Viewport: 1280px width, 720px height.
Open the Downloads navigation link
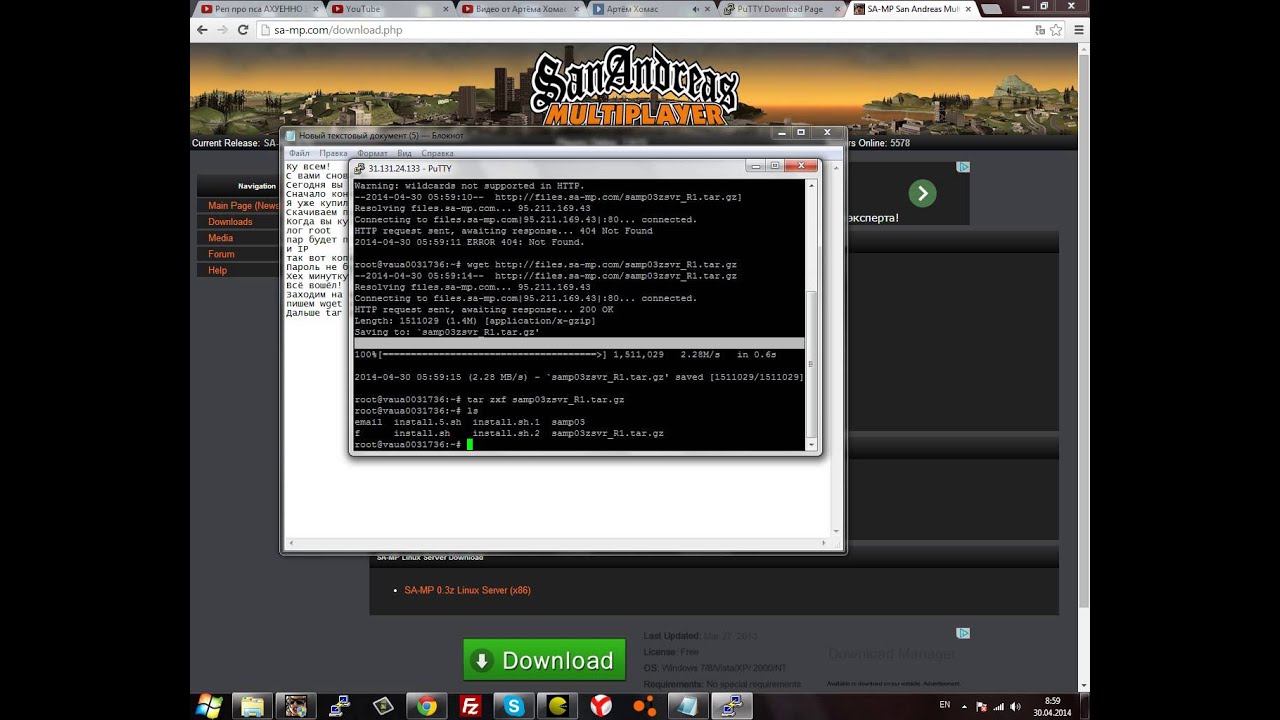point(230,222)
